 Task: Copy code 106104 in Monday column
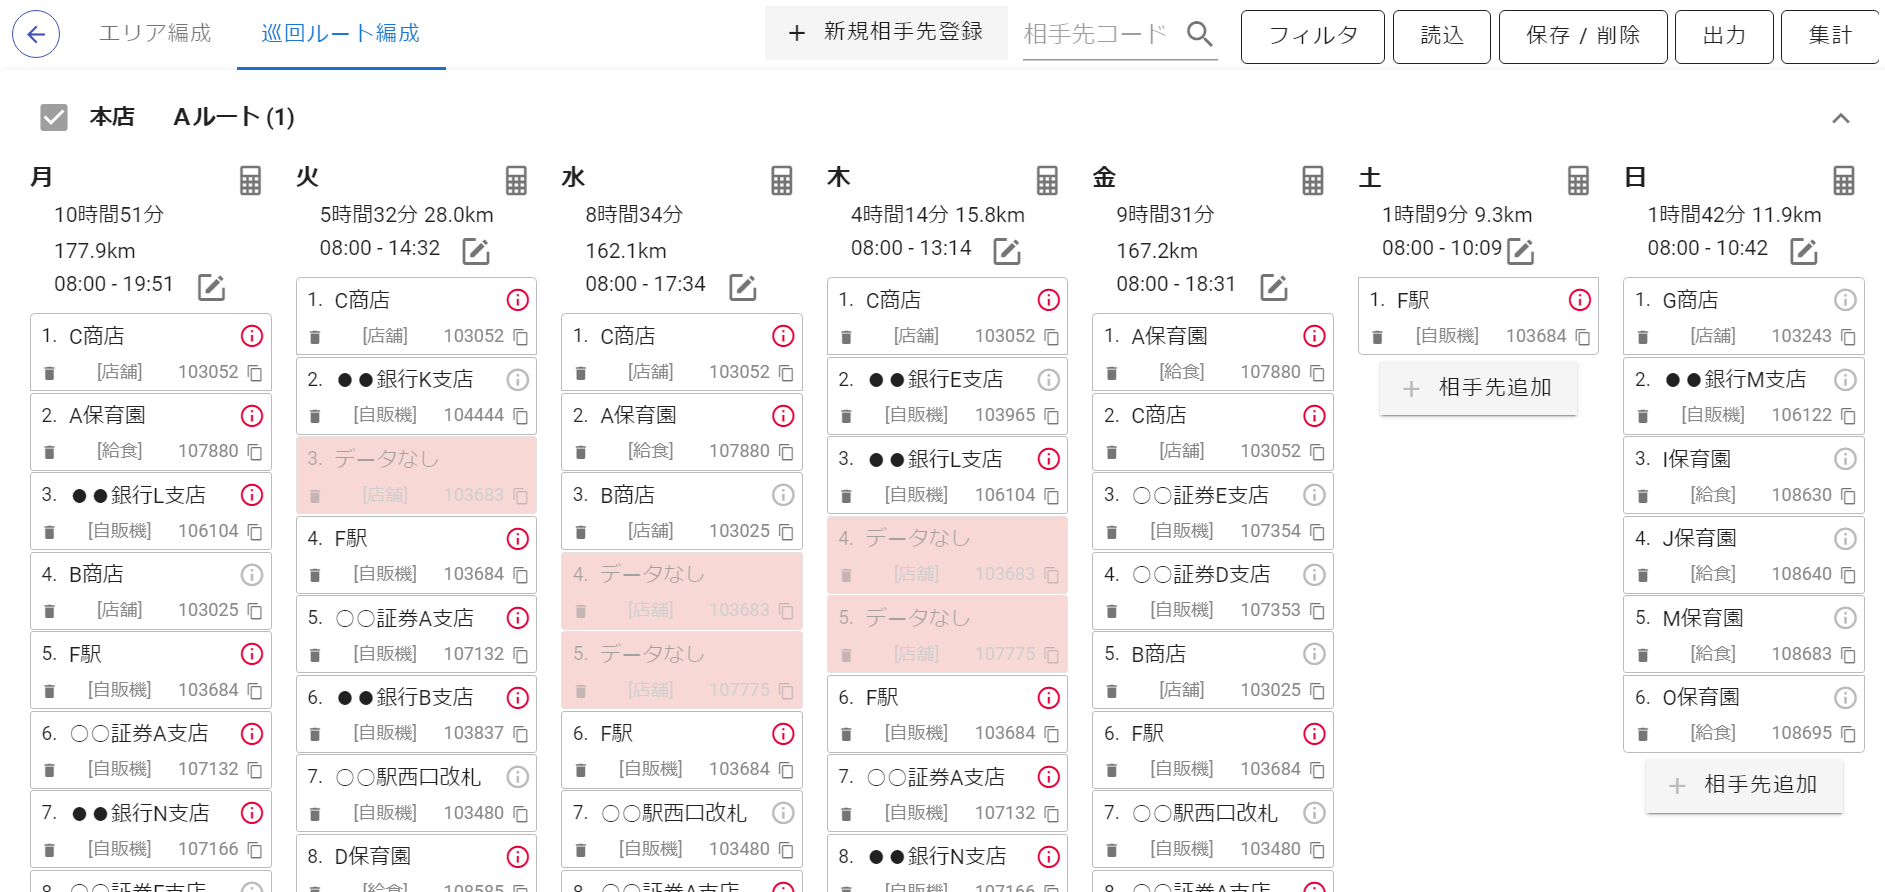coord(254,532)
